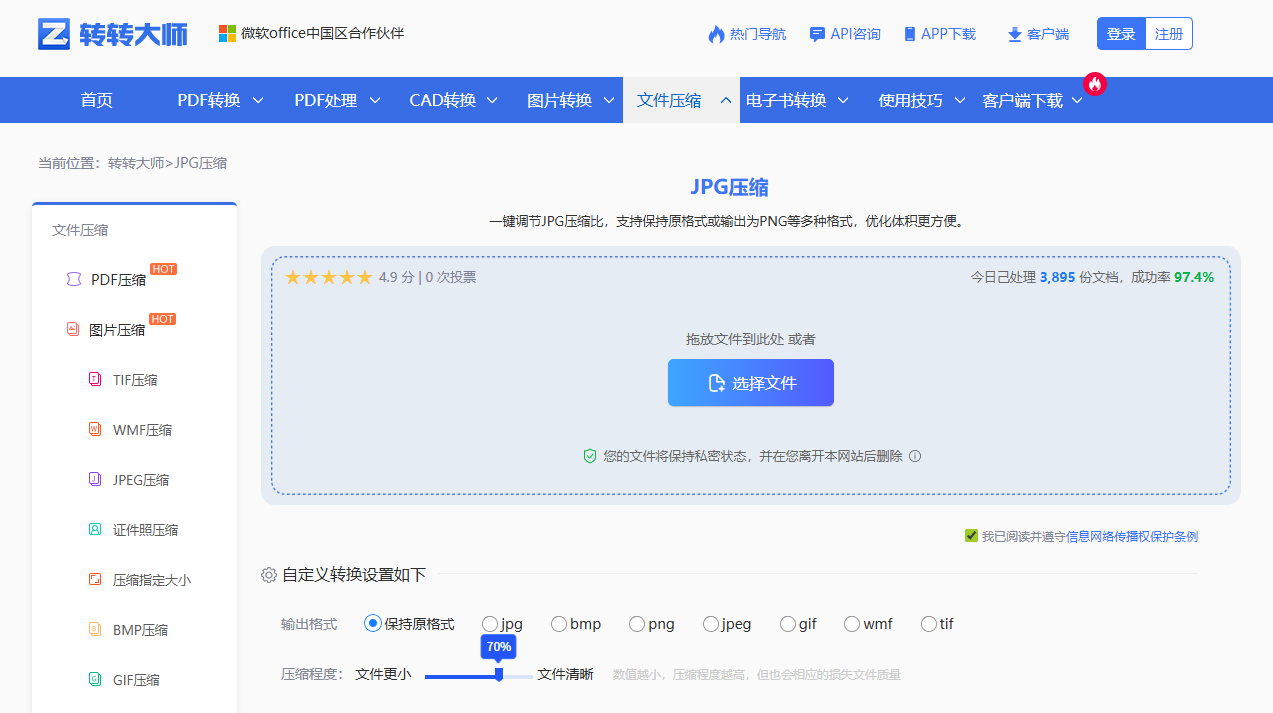Viewport: 1273px width, 713px height.
Task: Click the red fire badge on 客户端下载
Action: tap(1095, 84)
